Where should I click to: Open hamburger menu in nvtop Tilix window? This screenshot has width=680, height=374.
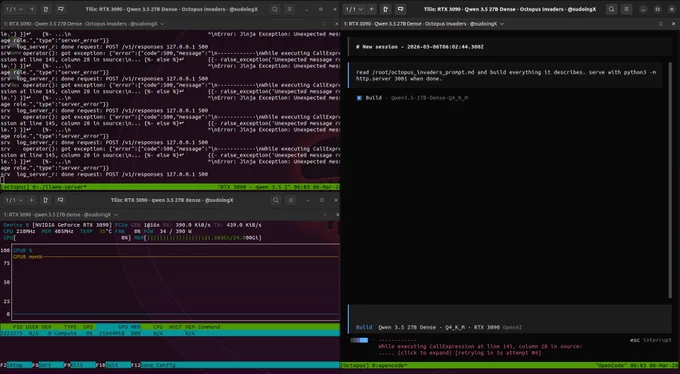pyautogui.click(x=291, y=200)
